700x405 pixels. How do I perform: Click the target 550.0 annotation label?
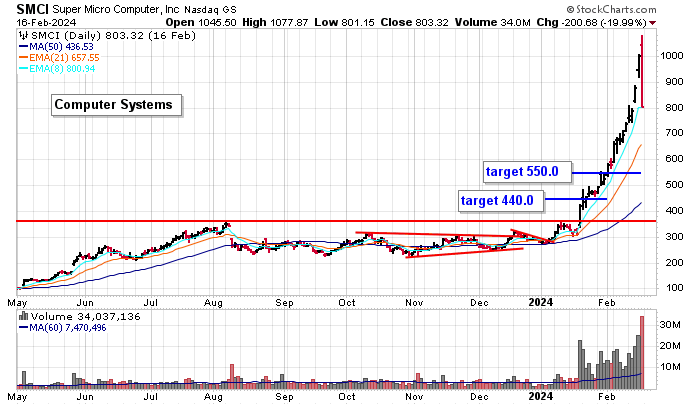(x=527, y=172)
